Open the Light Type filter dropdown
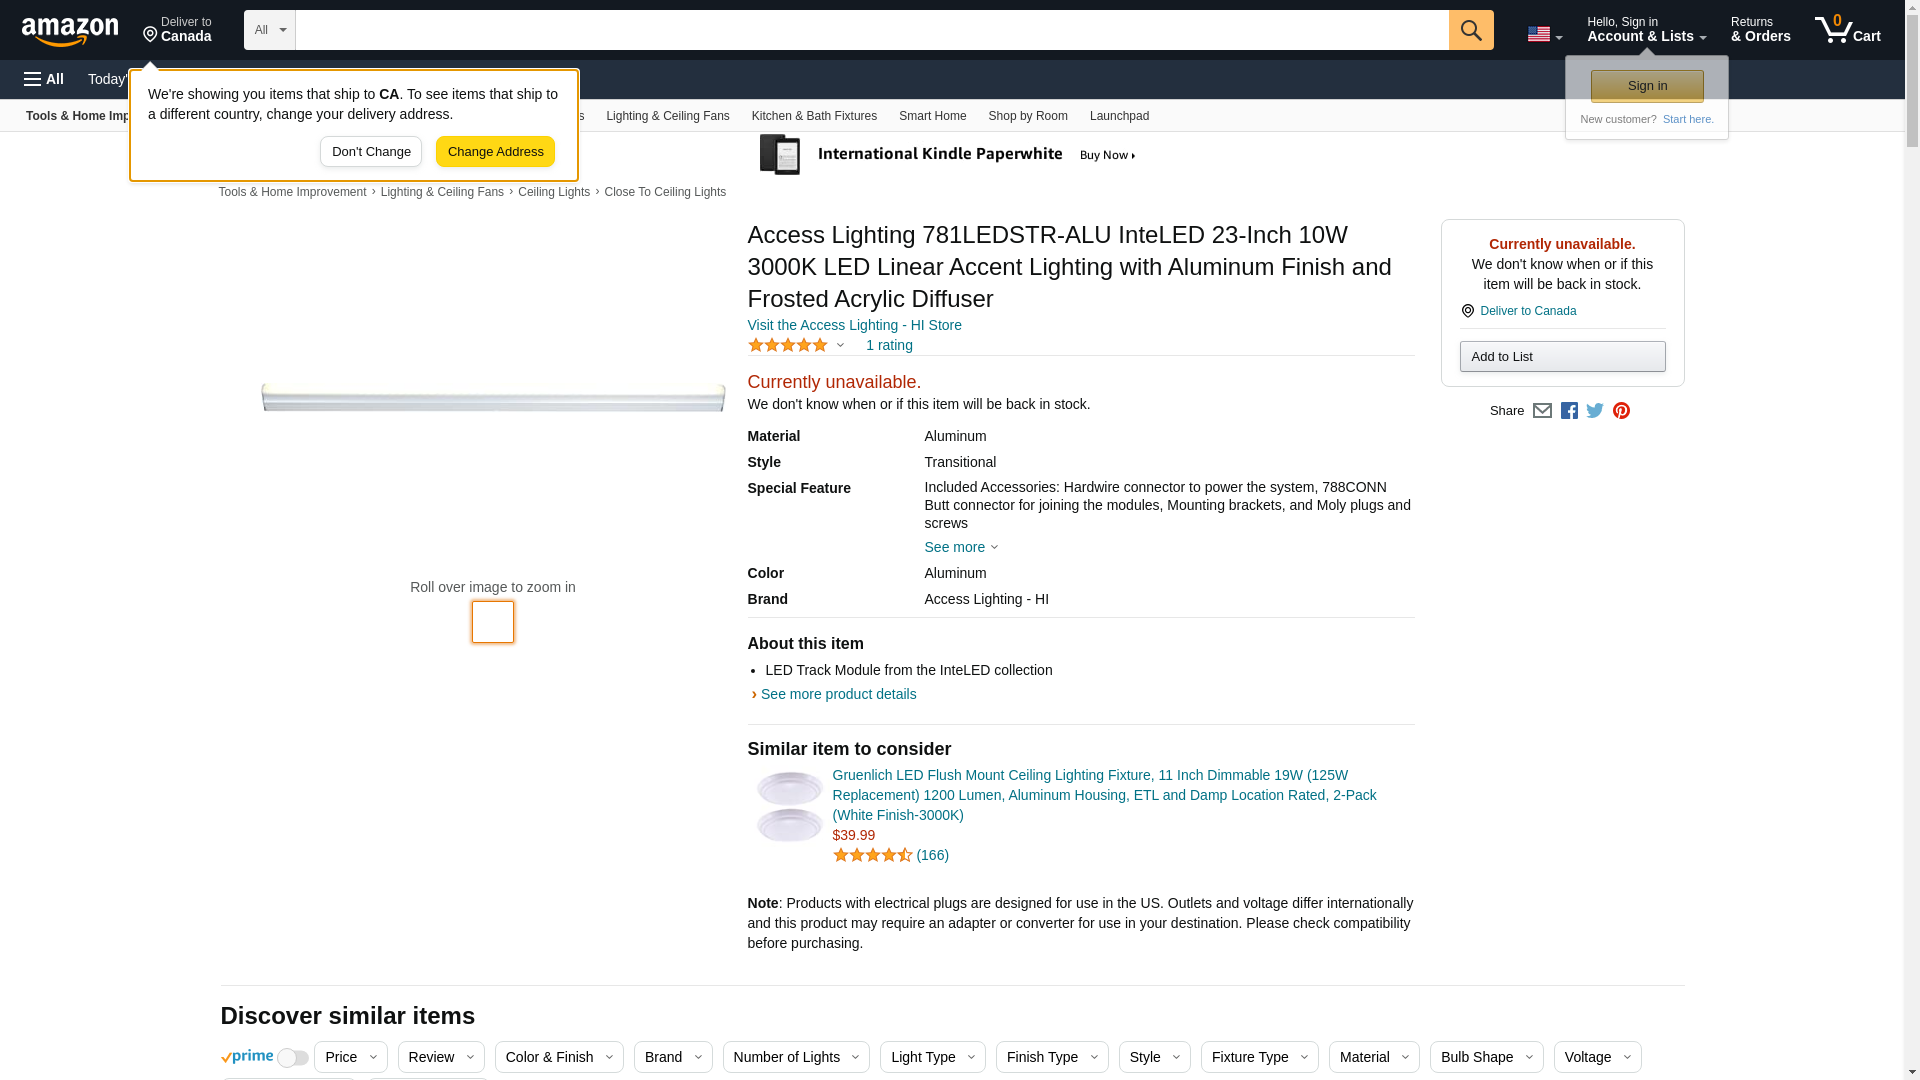 [931, 1057]
